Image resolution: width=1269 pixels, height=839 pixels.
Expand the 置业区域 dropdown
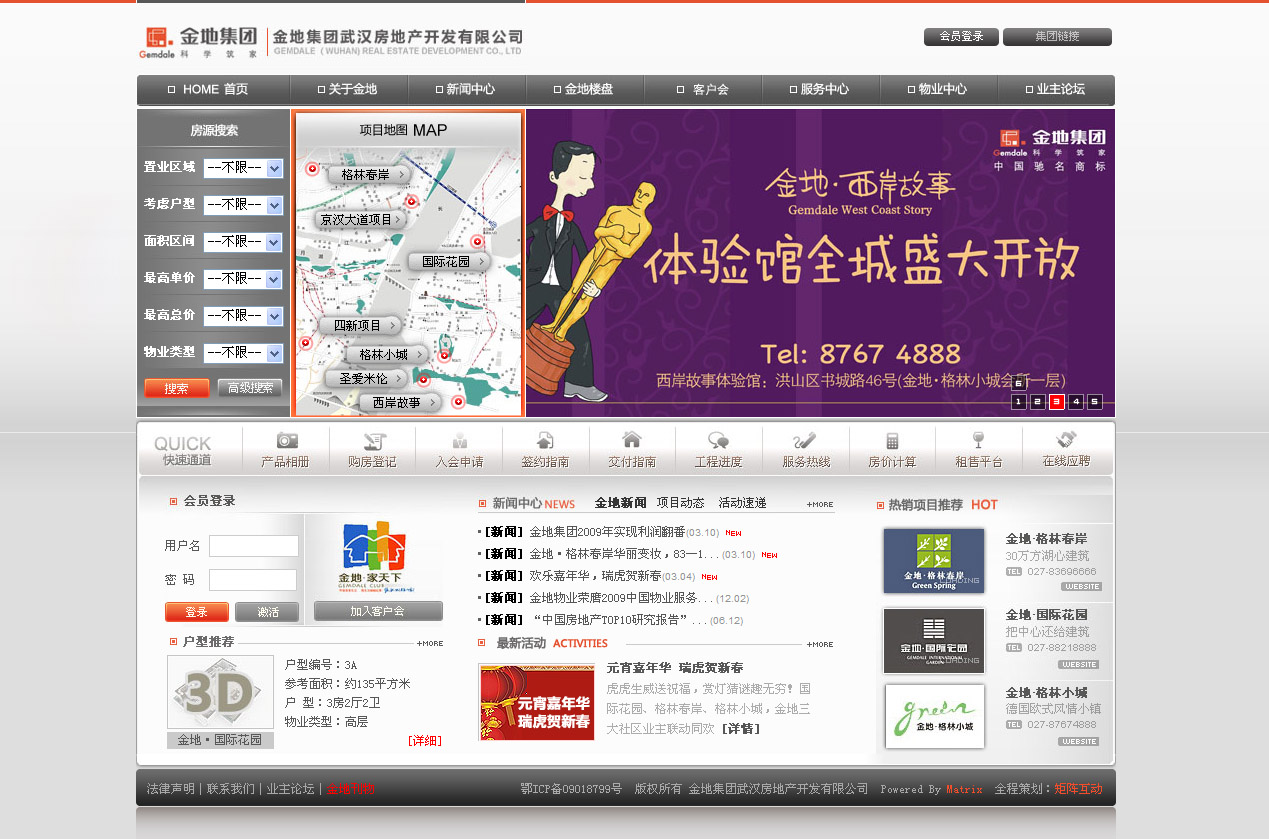[x=243, y=168]
